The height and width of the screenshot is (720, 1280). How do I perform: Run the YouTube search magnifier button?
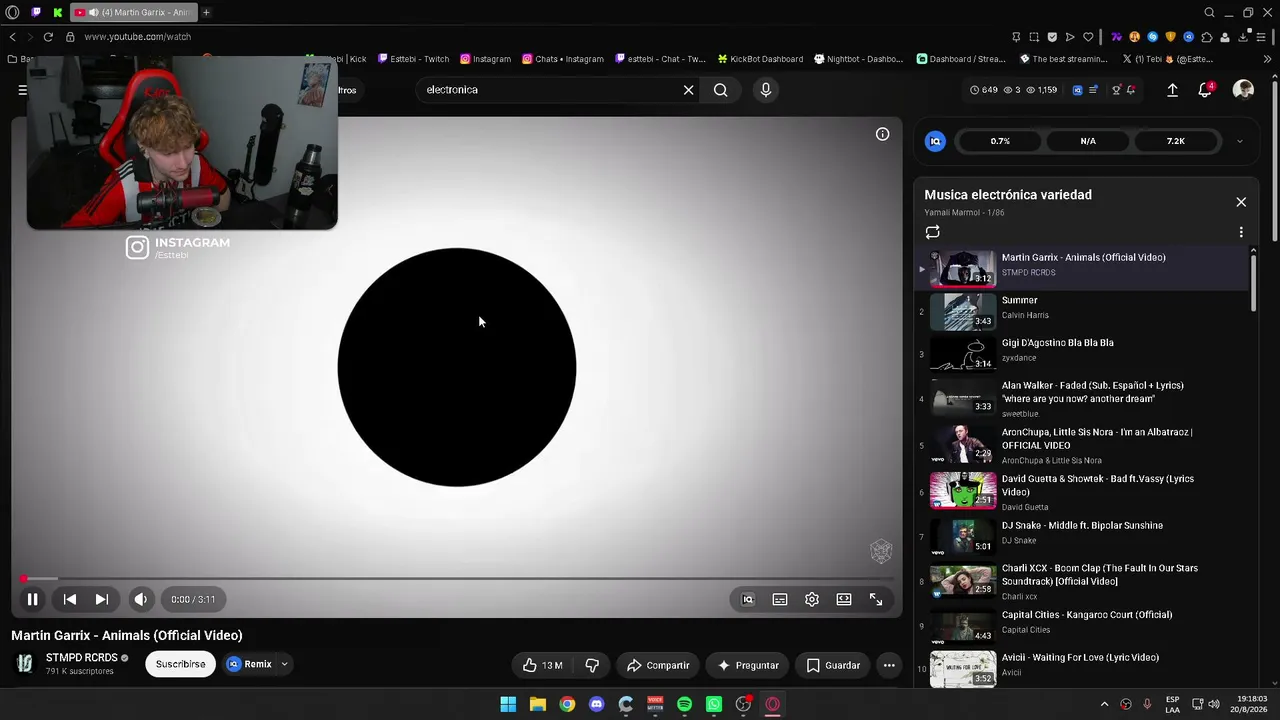[720, 90]
